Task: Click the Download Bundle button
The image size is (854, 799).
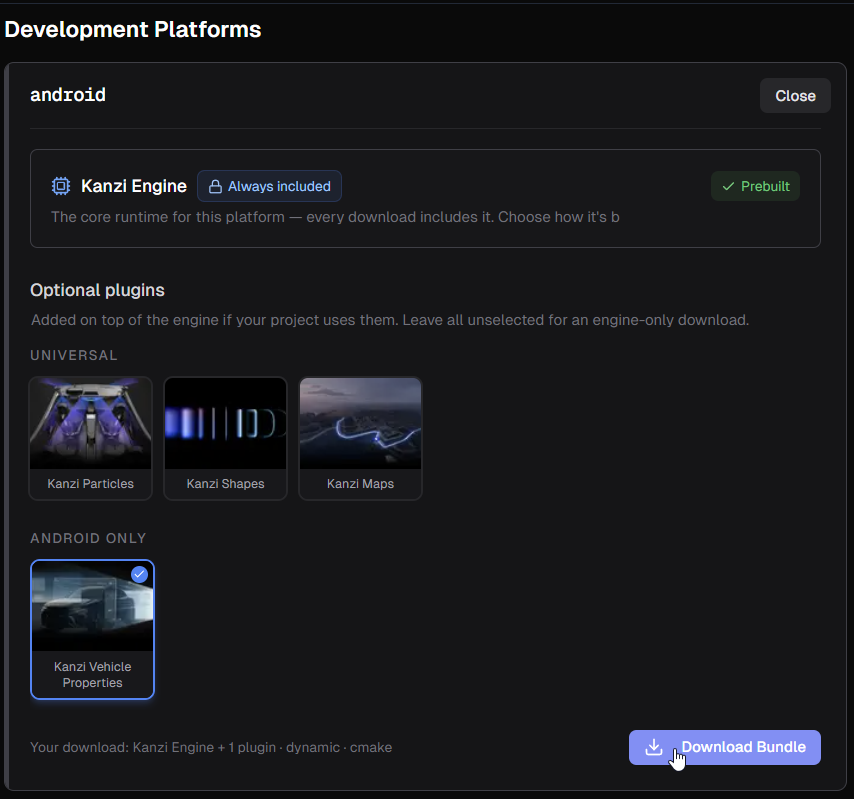Action: pos(724,747)
